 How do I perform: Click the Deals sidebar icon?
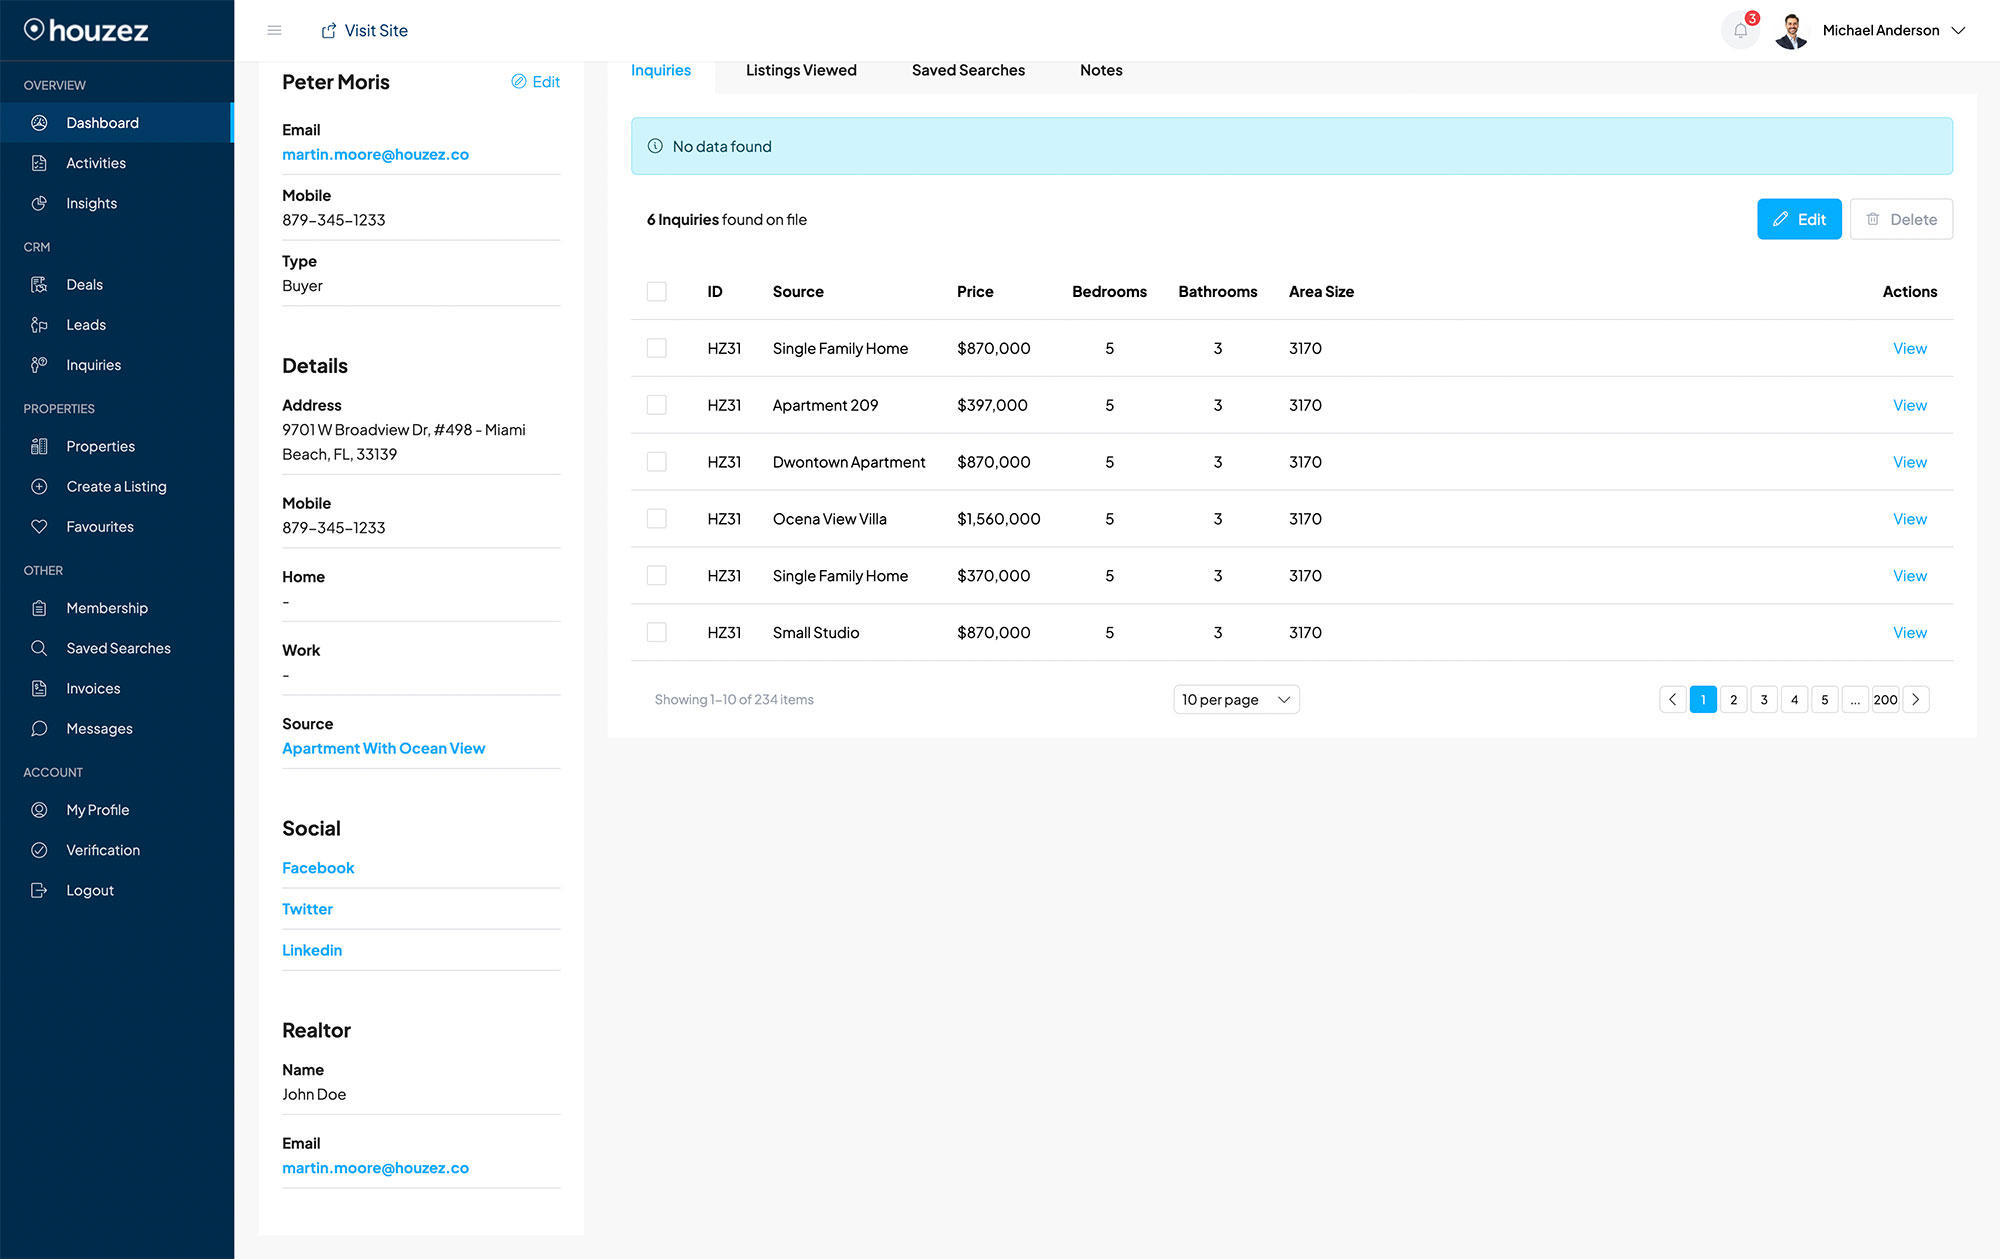point(39,285)
